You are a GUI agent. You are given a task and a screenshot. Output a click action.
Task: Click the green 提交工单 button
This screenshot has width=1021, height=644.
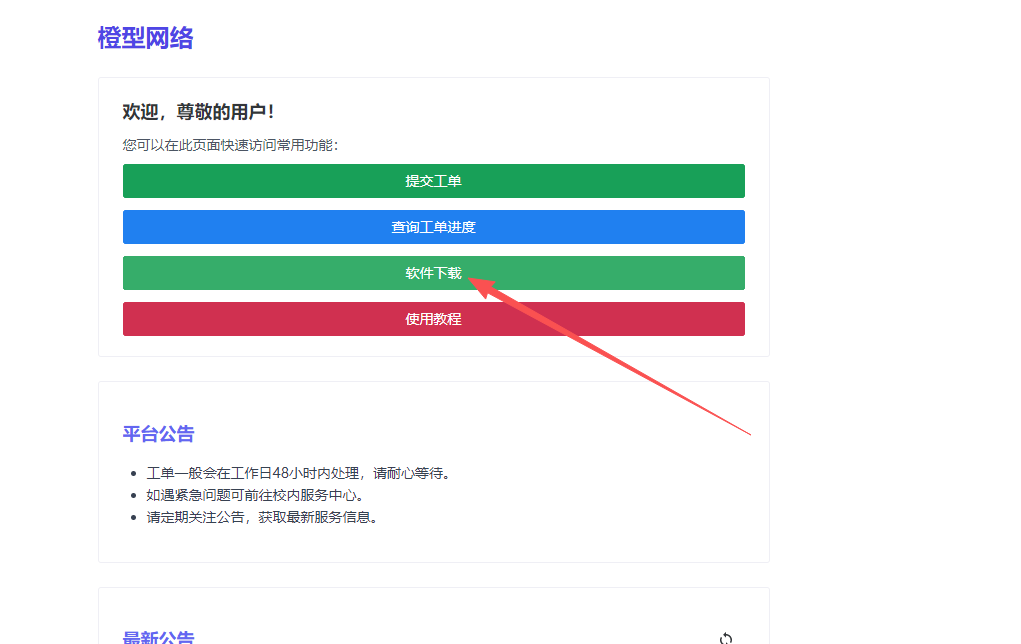[x=433, y=181]
